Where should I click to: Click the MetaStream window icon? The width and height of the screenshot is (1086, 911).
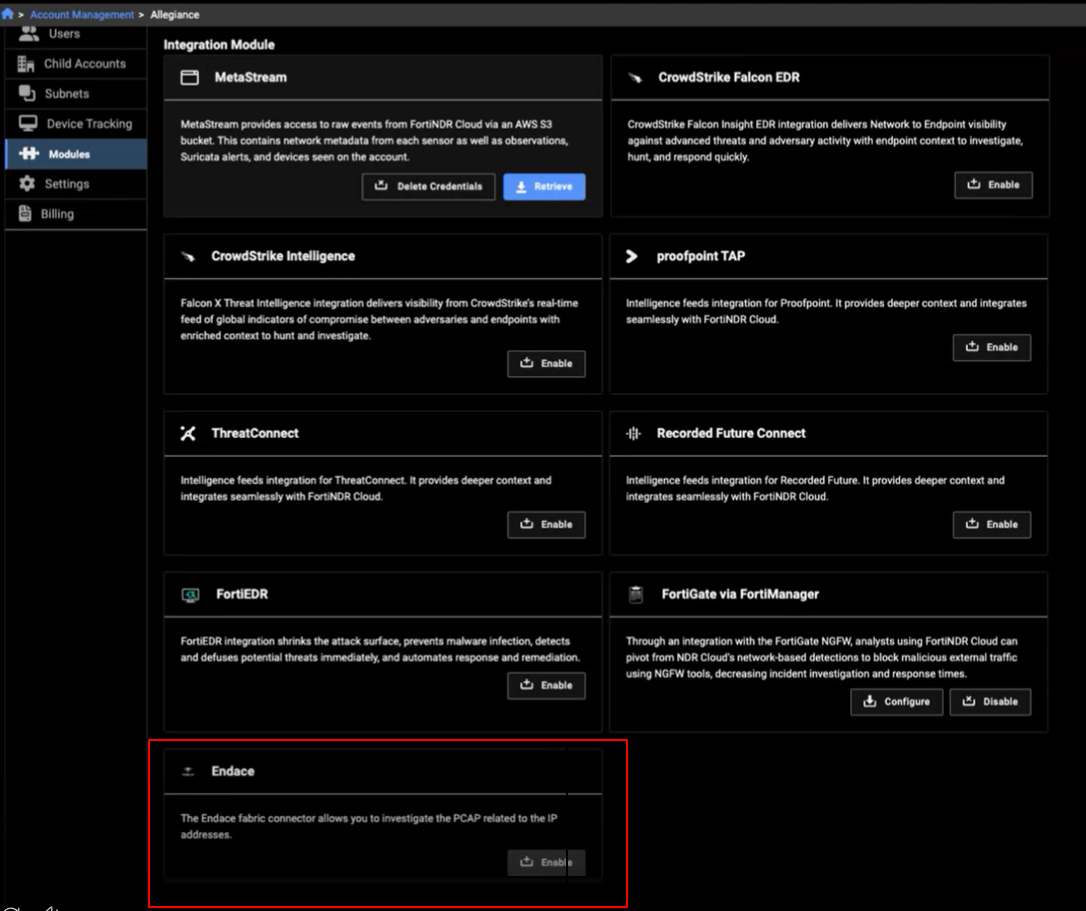(189, 78)
